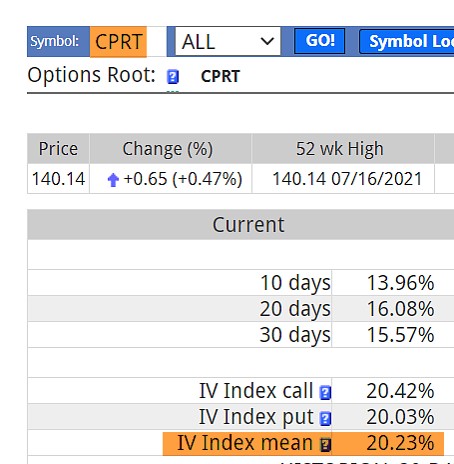Open help icon beside IV Index put
The height and width of the screenshot is (464, 454).
pyautogui.click(x=325, y=419)
